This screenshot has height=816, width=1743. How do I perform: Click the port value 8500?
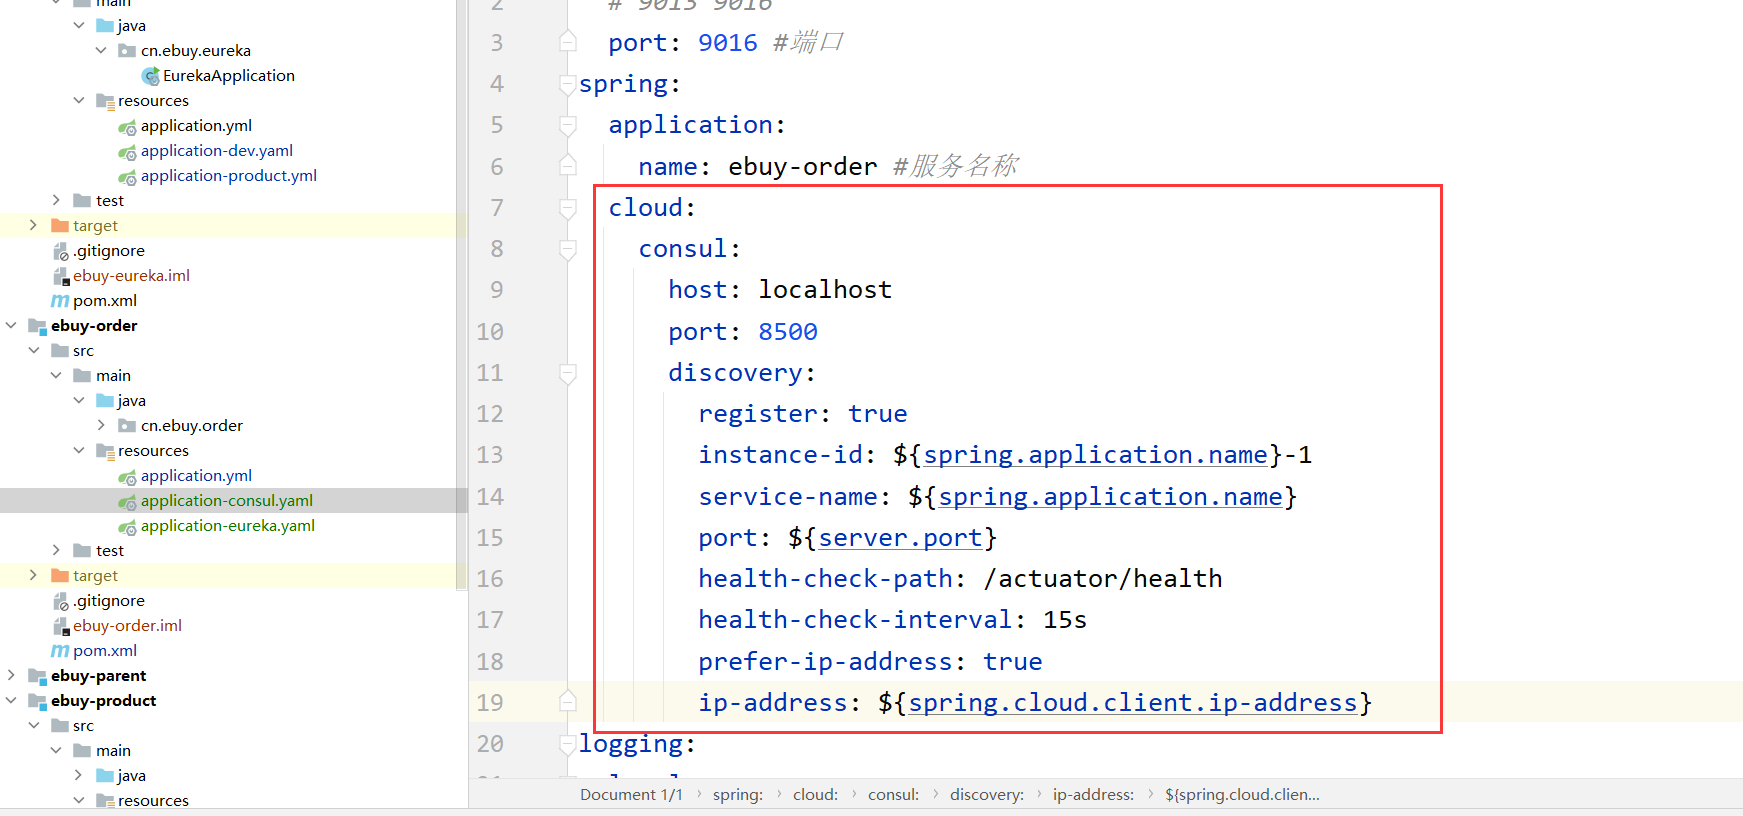[x=788, y=332]
